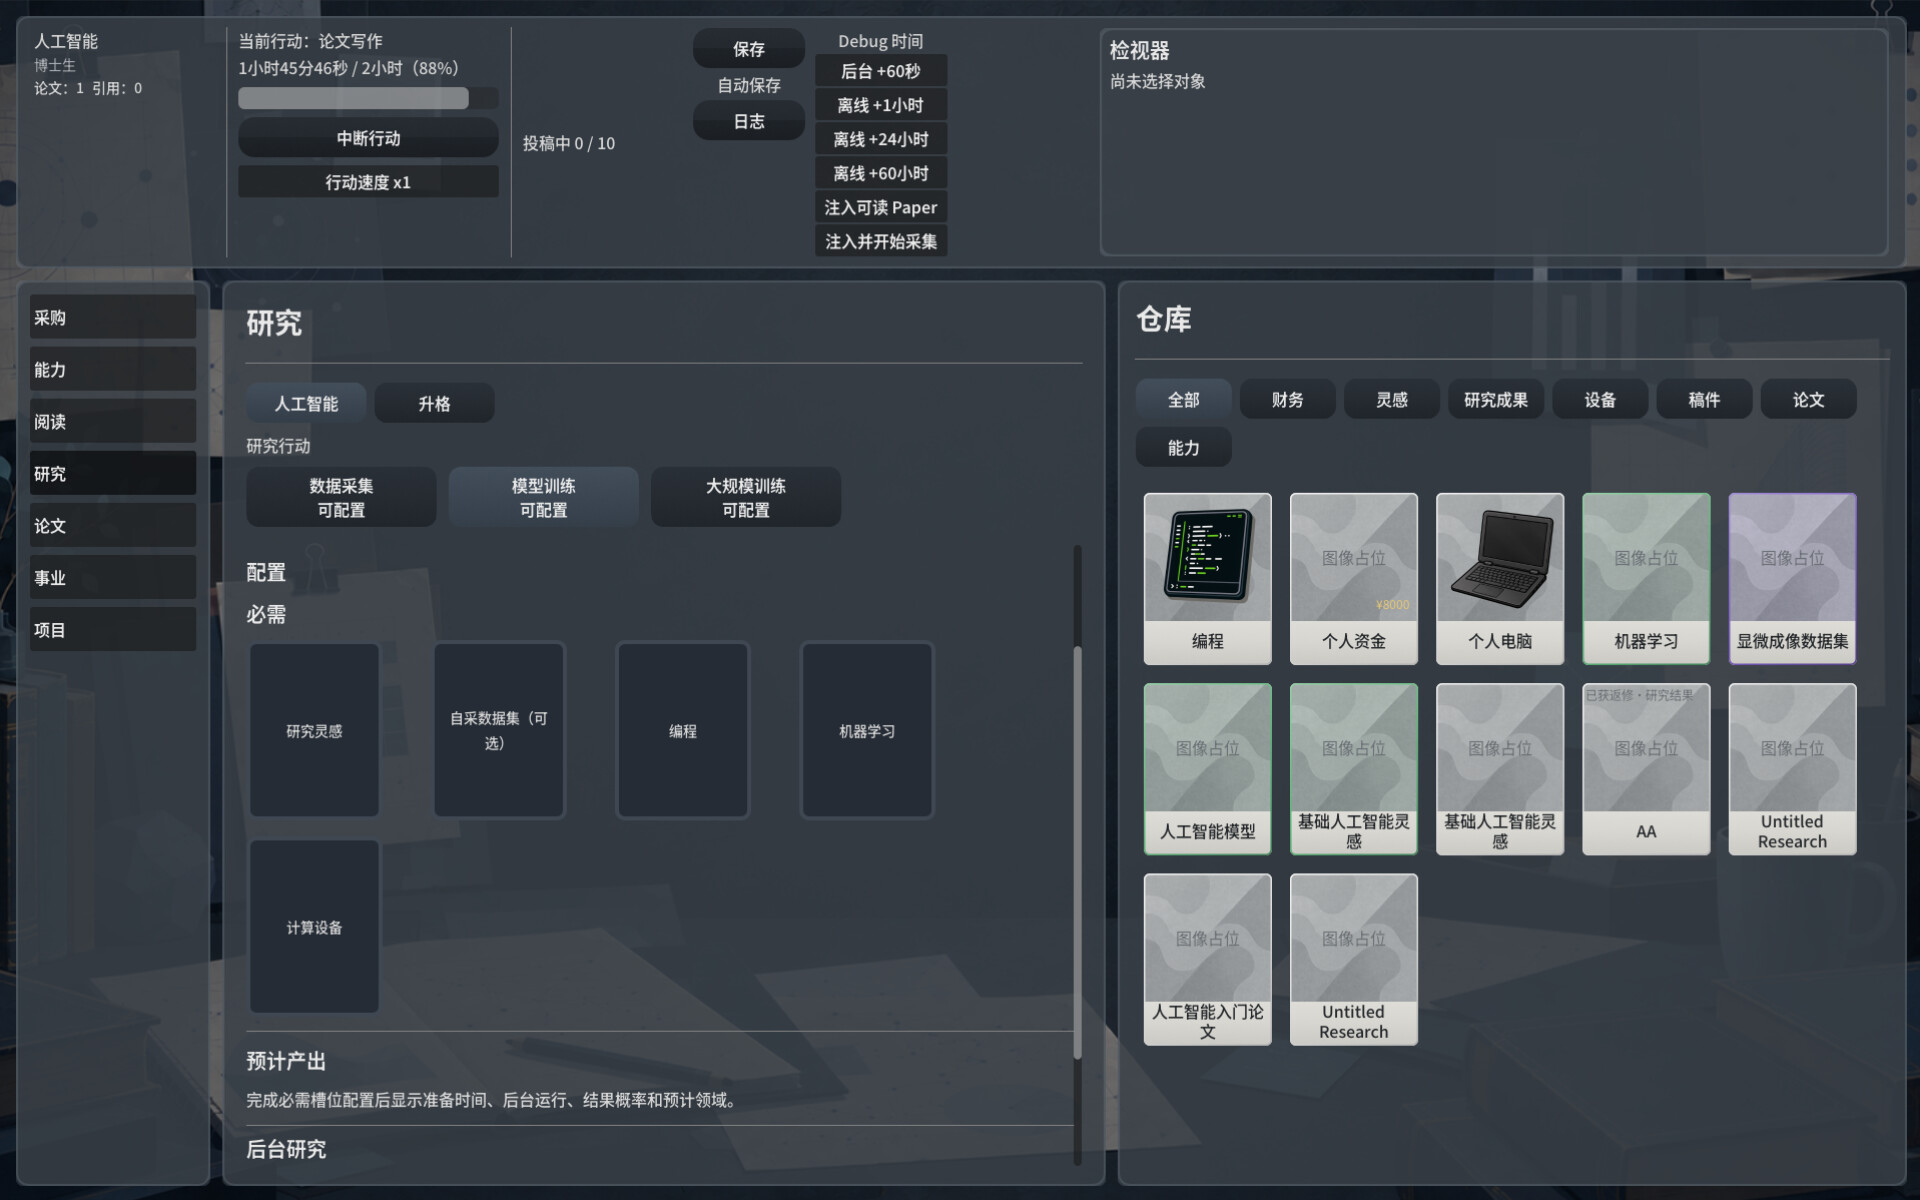Click the 投稿中 0 / 10 text
Image resolution: width=1920 pixels, height=1200 pixels.
pos(568,143)
